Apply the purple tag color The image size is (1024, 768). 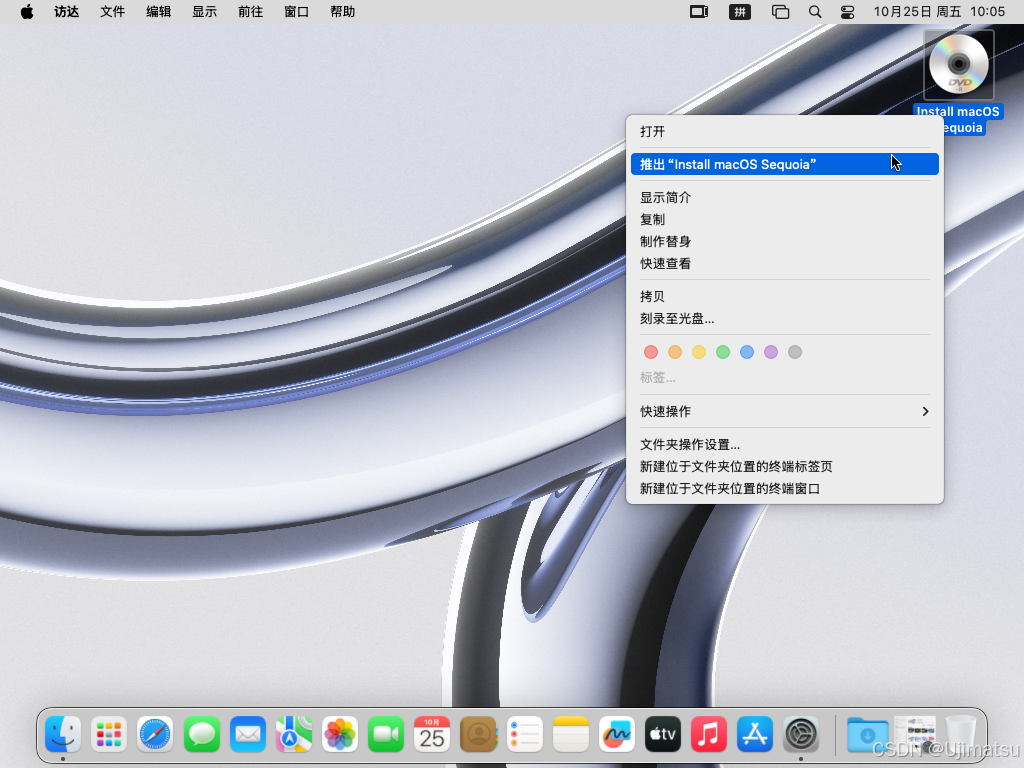771,352
